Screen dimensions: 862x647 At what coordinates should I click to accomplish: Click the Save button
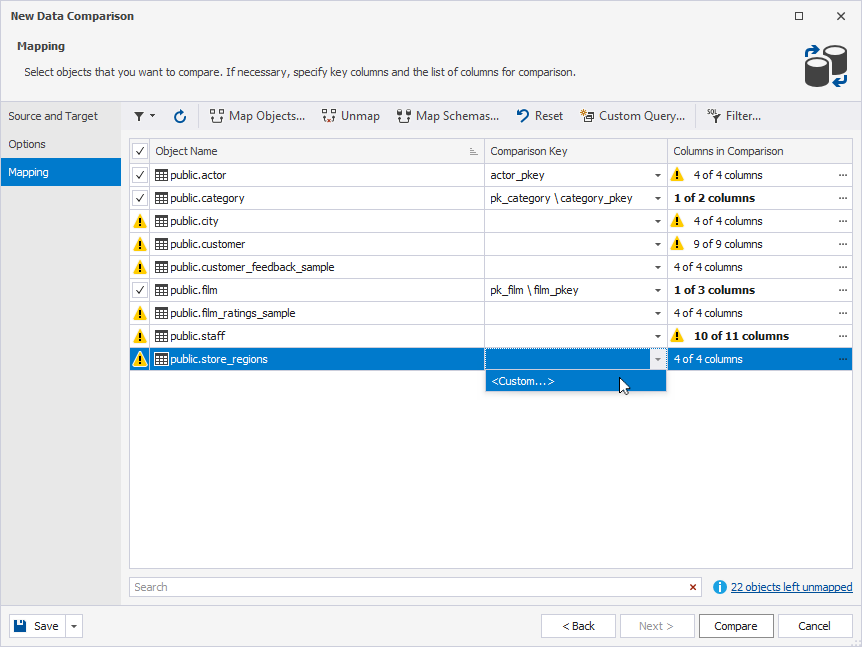point(37,626)
